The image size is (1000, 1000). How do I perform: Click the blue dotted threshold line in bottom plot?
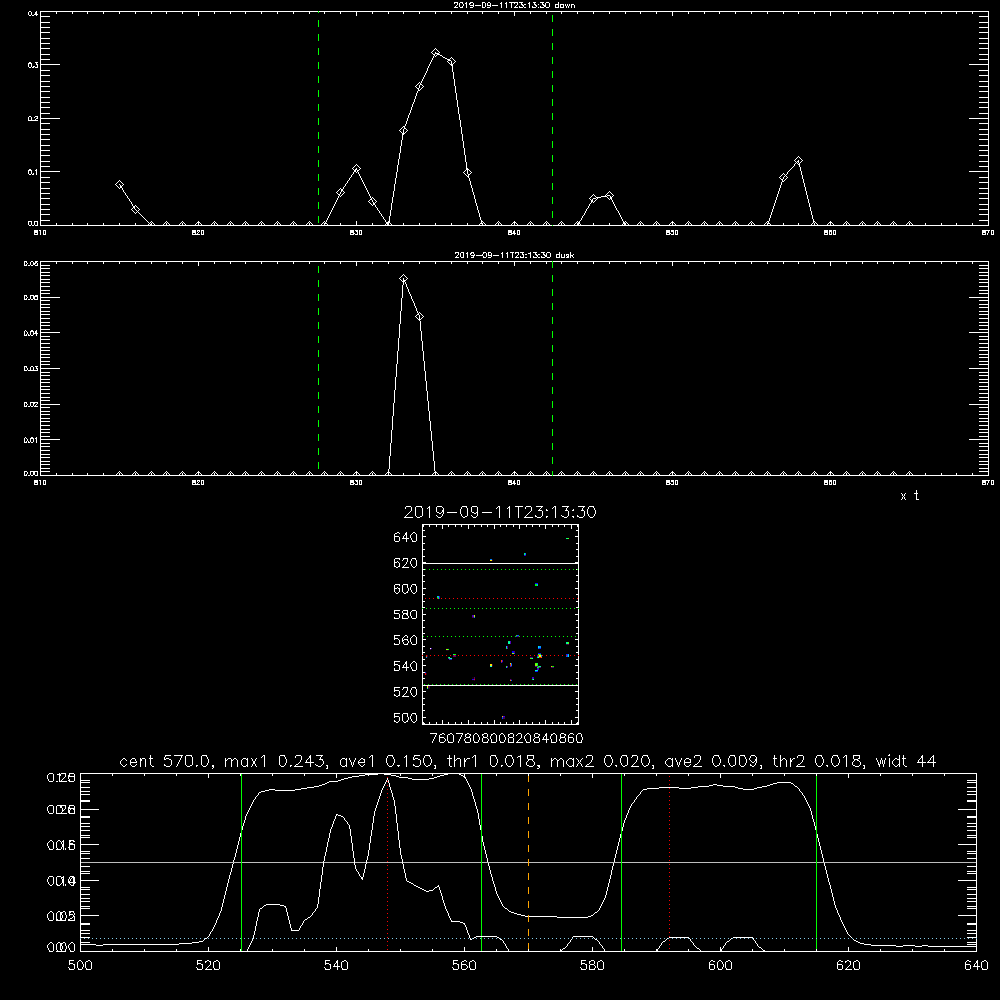[528, 938]
